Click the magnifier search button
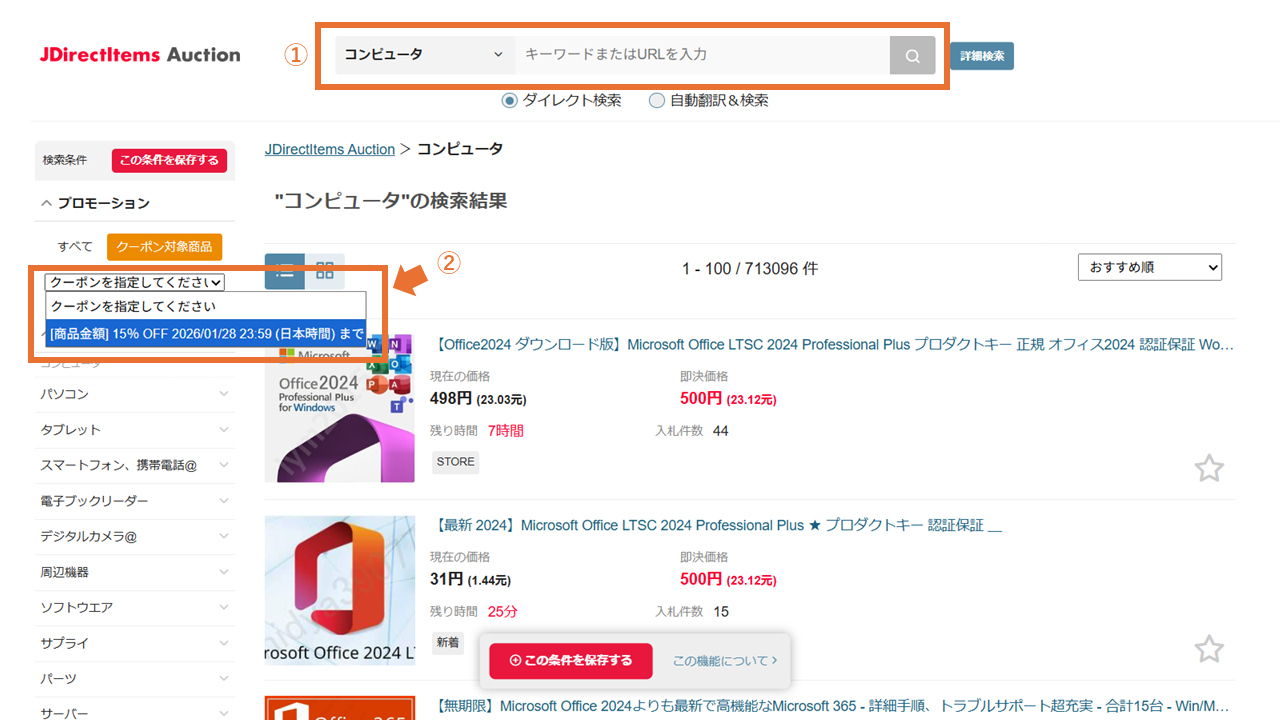 tap(912, 56)
